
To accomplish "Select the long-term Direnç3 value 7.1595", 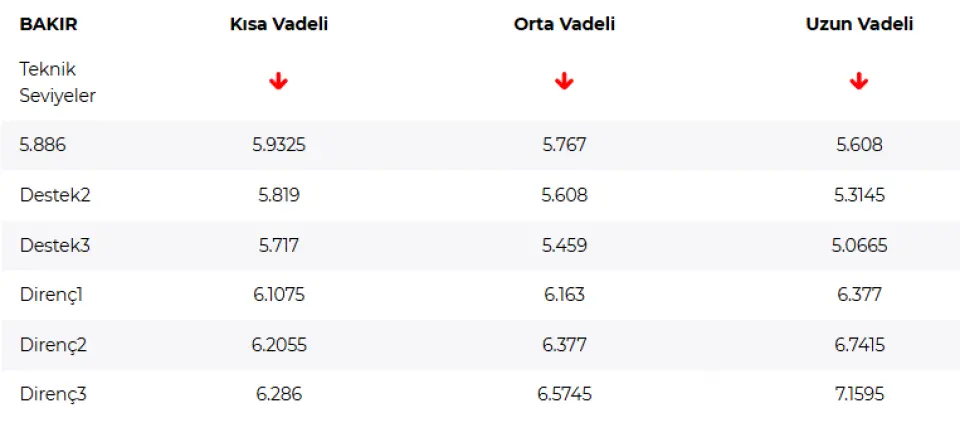I will [859, 394].
